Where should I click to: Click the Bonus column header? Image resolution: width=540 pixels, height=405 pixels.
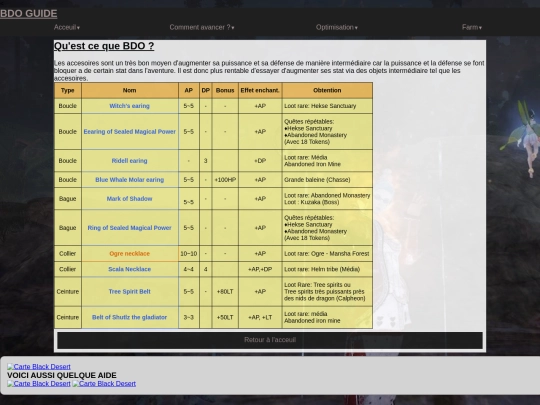coord(225,91)
